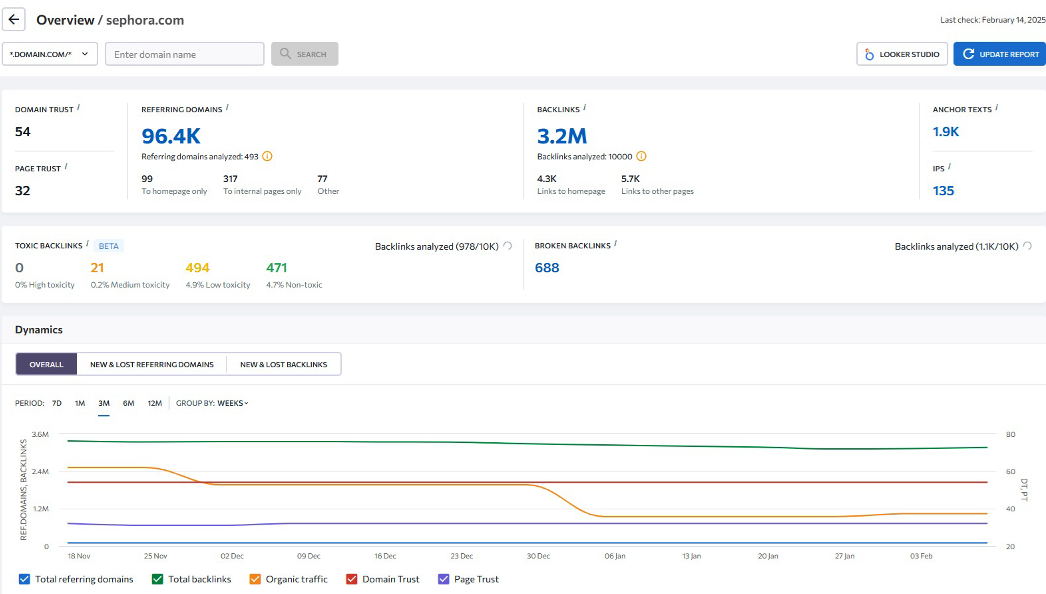The height and width of the screenshot is (594, 1046).
Task: Show info for Page Trust
Action: pyautogui.click(x=65, y=166)
